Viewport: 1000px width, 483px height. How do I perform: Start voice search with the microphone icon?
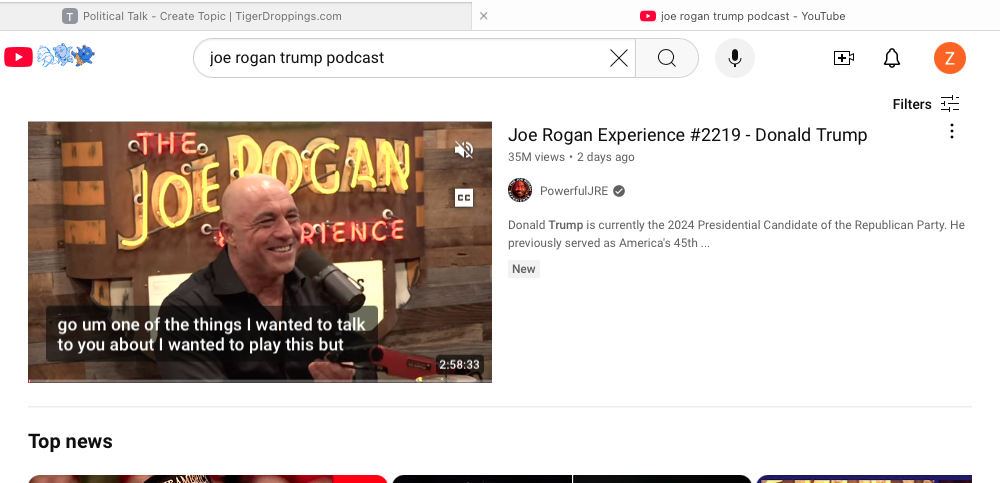pyautogui.click(x=735, y=58)
